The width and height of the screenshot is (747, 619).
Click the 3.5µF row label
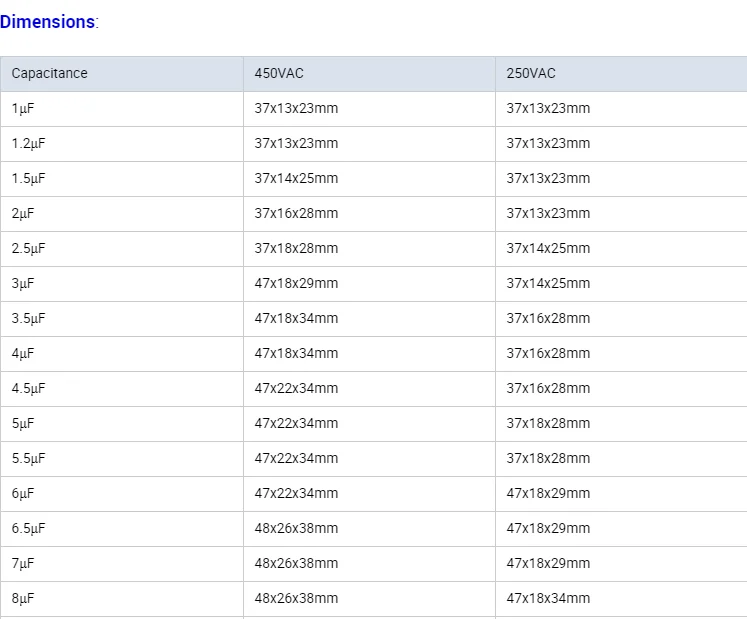28,319
